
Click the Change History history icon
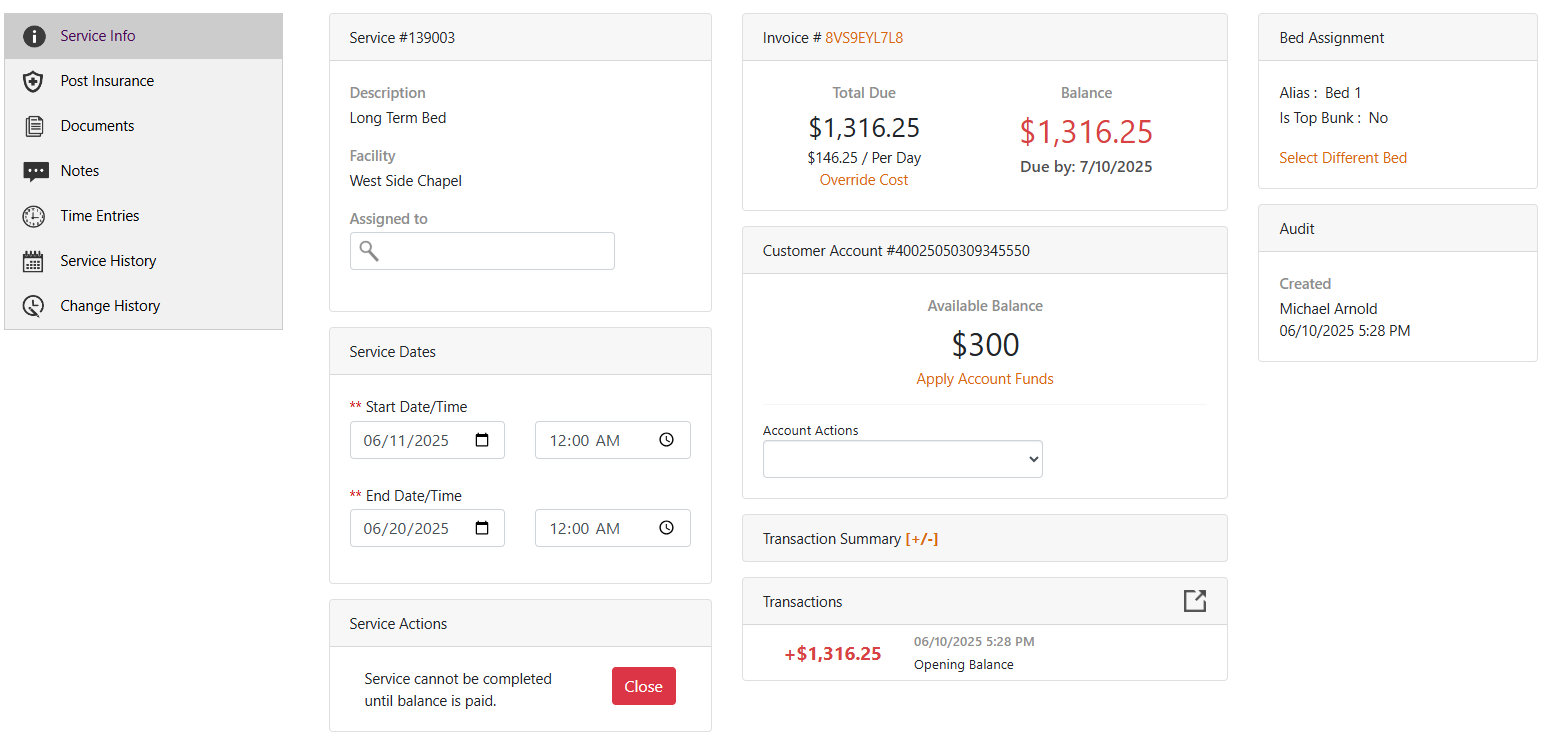point(33,305)
